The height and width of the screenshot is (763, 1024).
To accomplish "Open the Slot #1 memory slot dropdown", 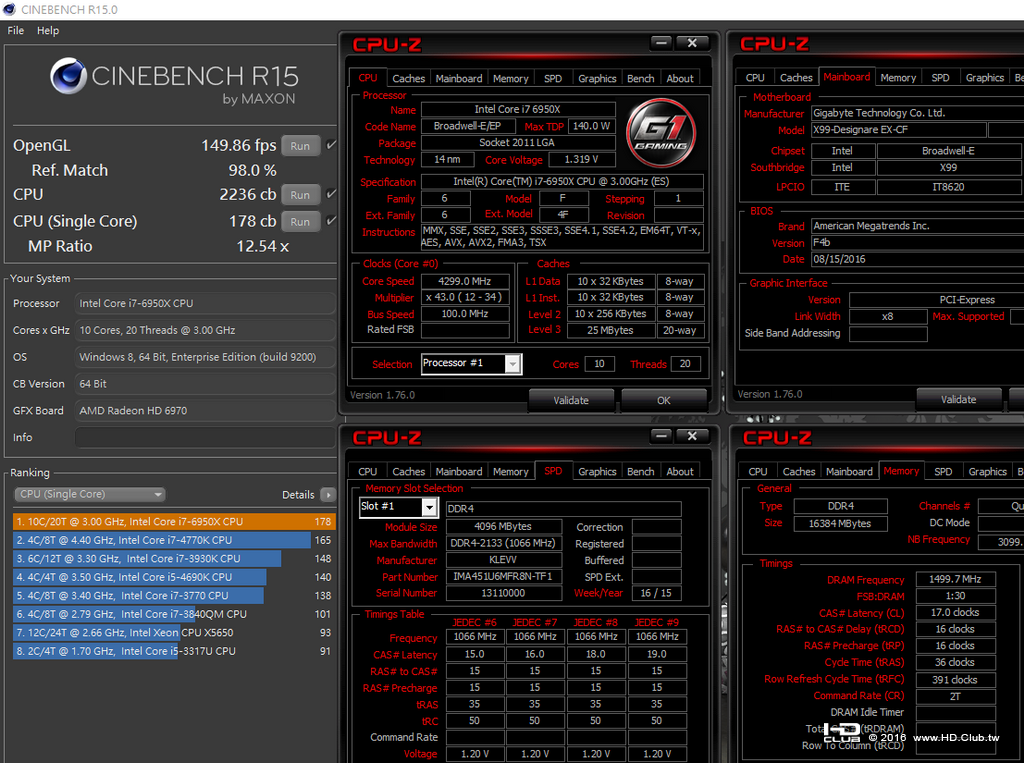I will point(398,507).
